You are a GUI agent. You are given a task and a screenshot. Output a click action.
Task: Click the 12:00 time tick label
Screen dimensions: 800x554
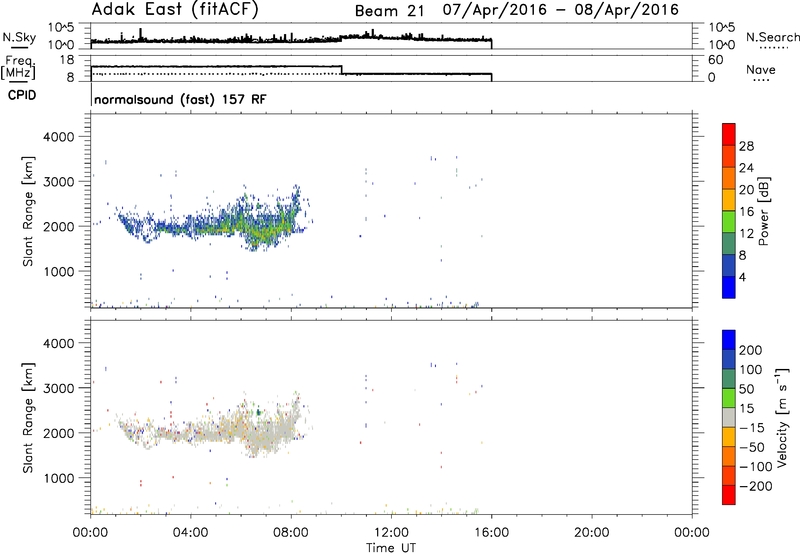pyautogui.click(x=391, y=533)
